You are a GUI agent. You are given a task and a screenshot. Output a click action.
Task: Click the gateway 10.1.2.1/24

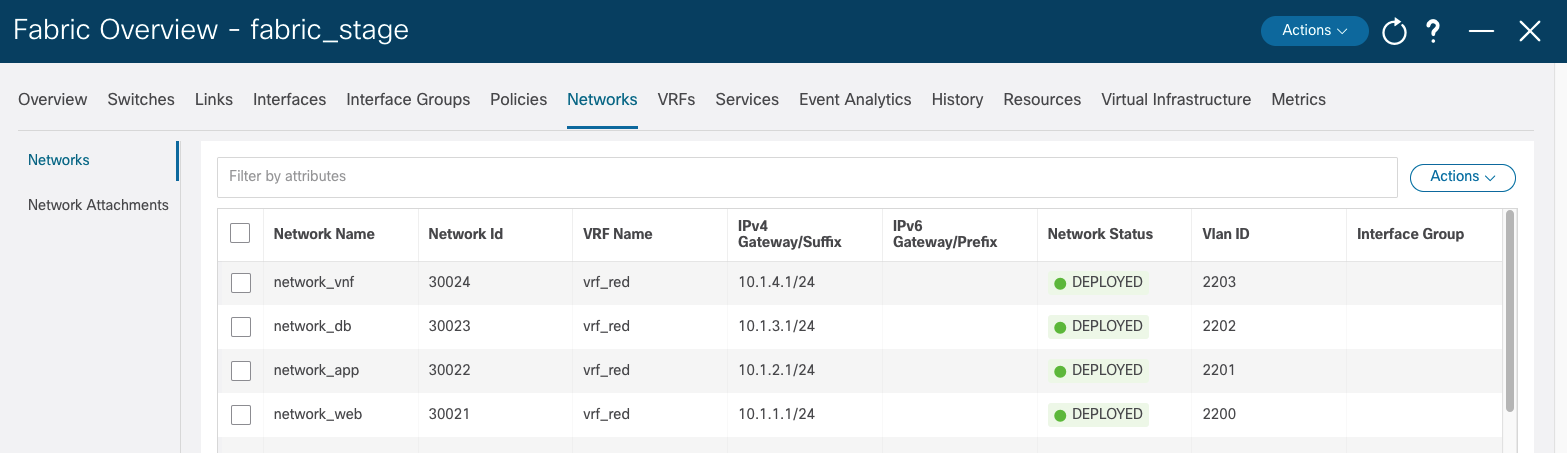(x=776, y=370)
